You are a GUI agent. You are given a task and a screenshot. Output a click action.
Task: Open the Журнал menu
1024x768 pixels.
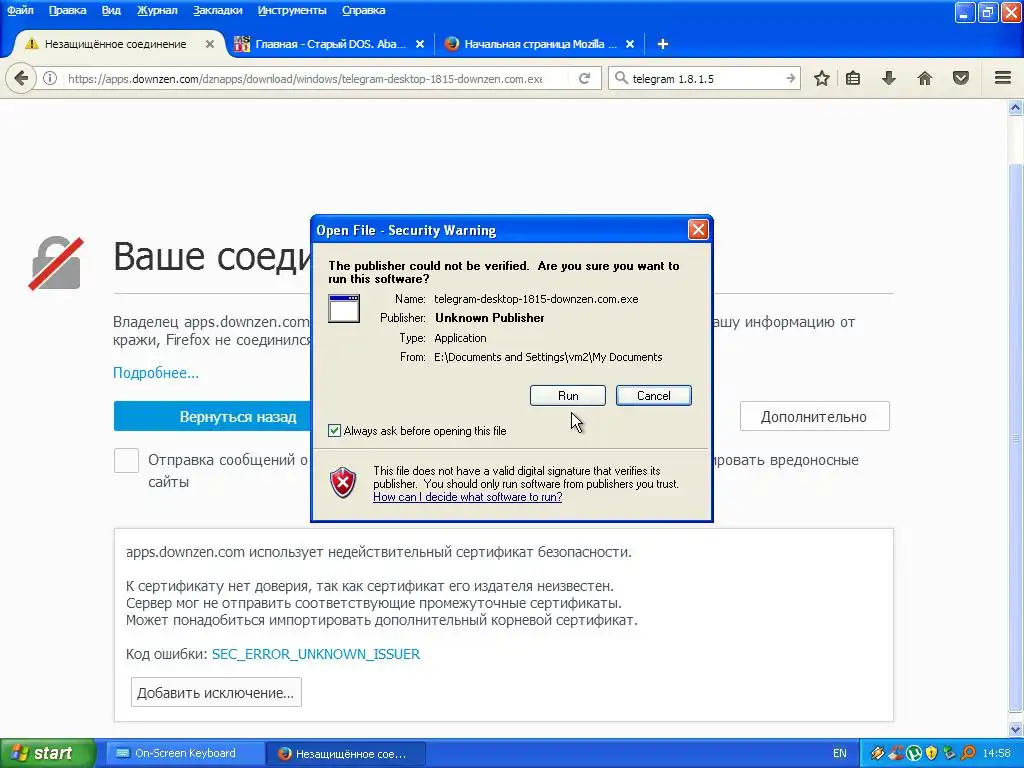(x=157, y=10)
